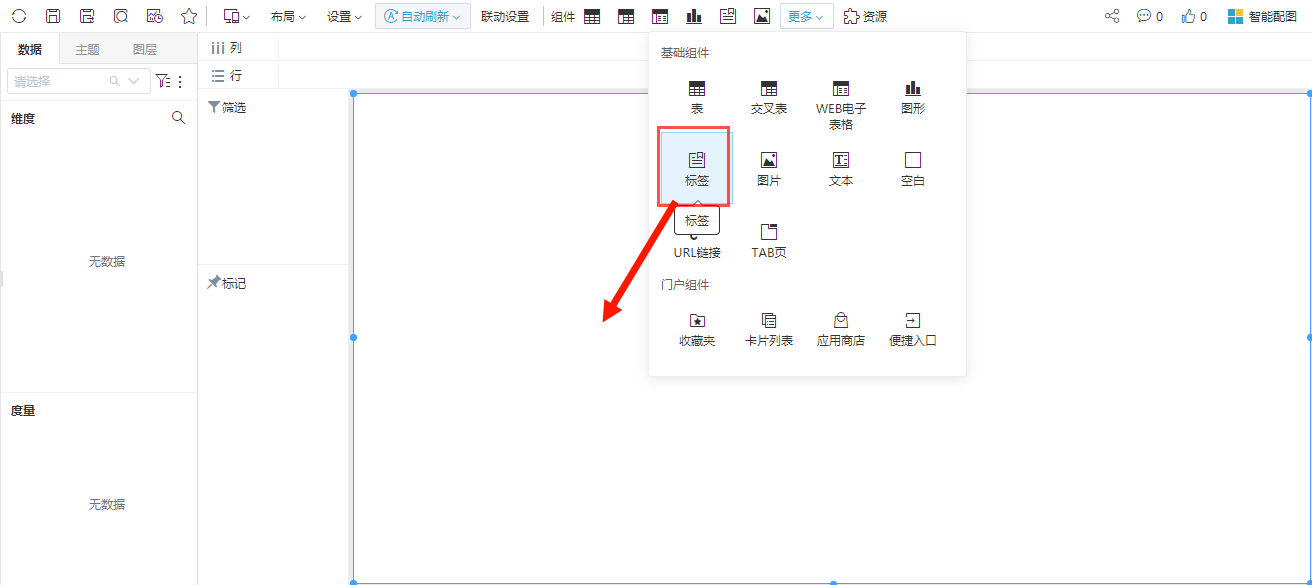Click the thumbs-up like icon

tap(1188, 16)
